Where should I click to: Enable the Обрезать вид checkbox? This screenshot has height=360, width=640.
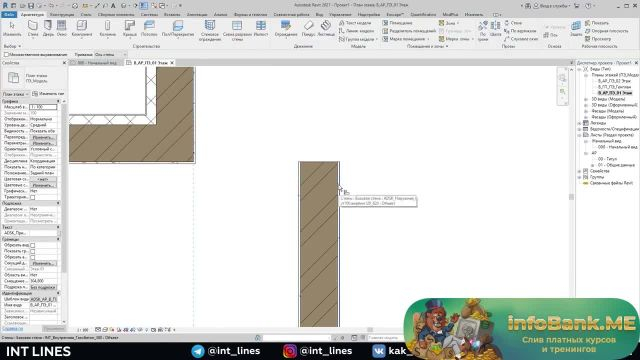[33, 245]
